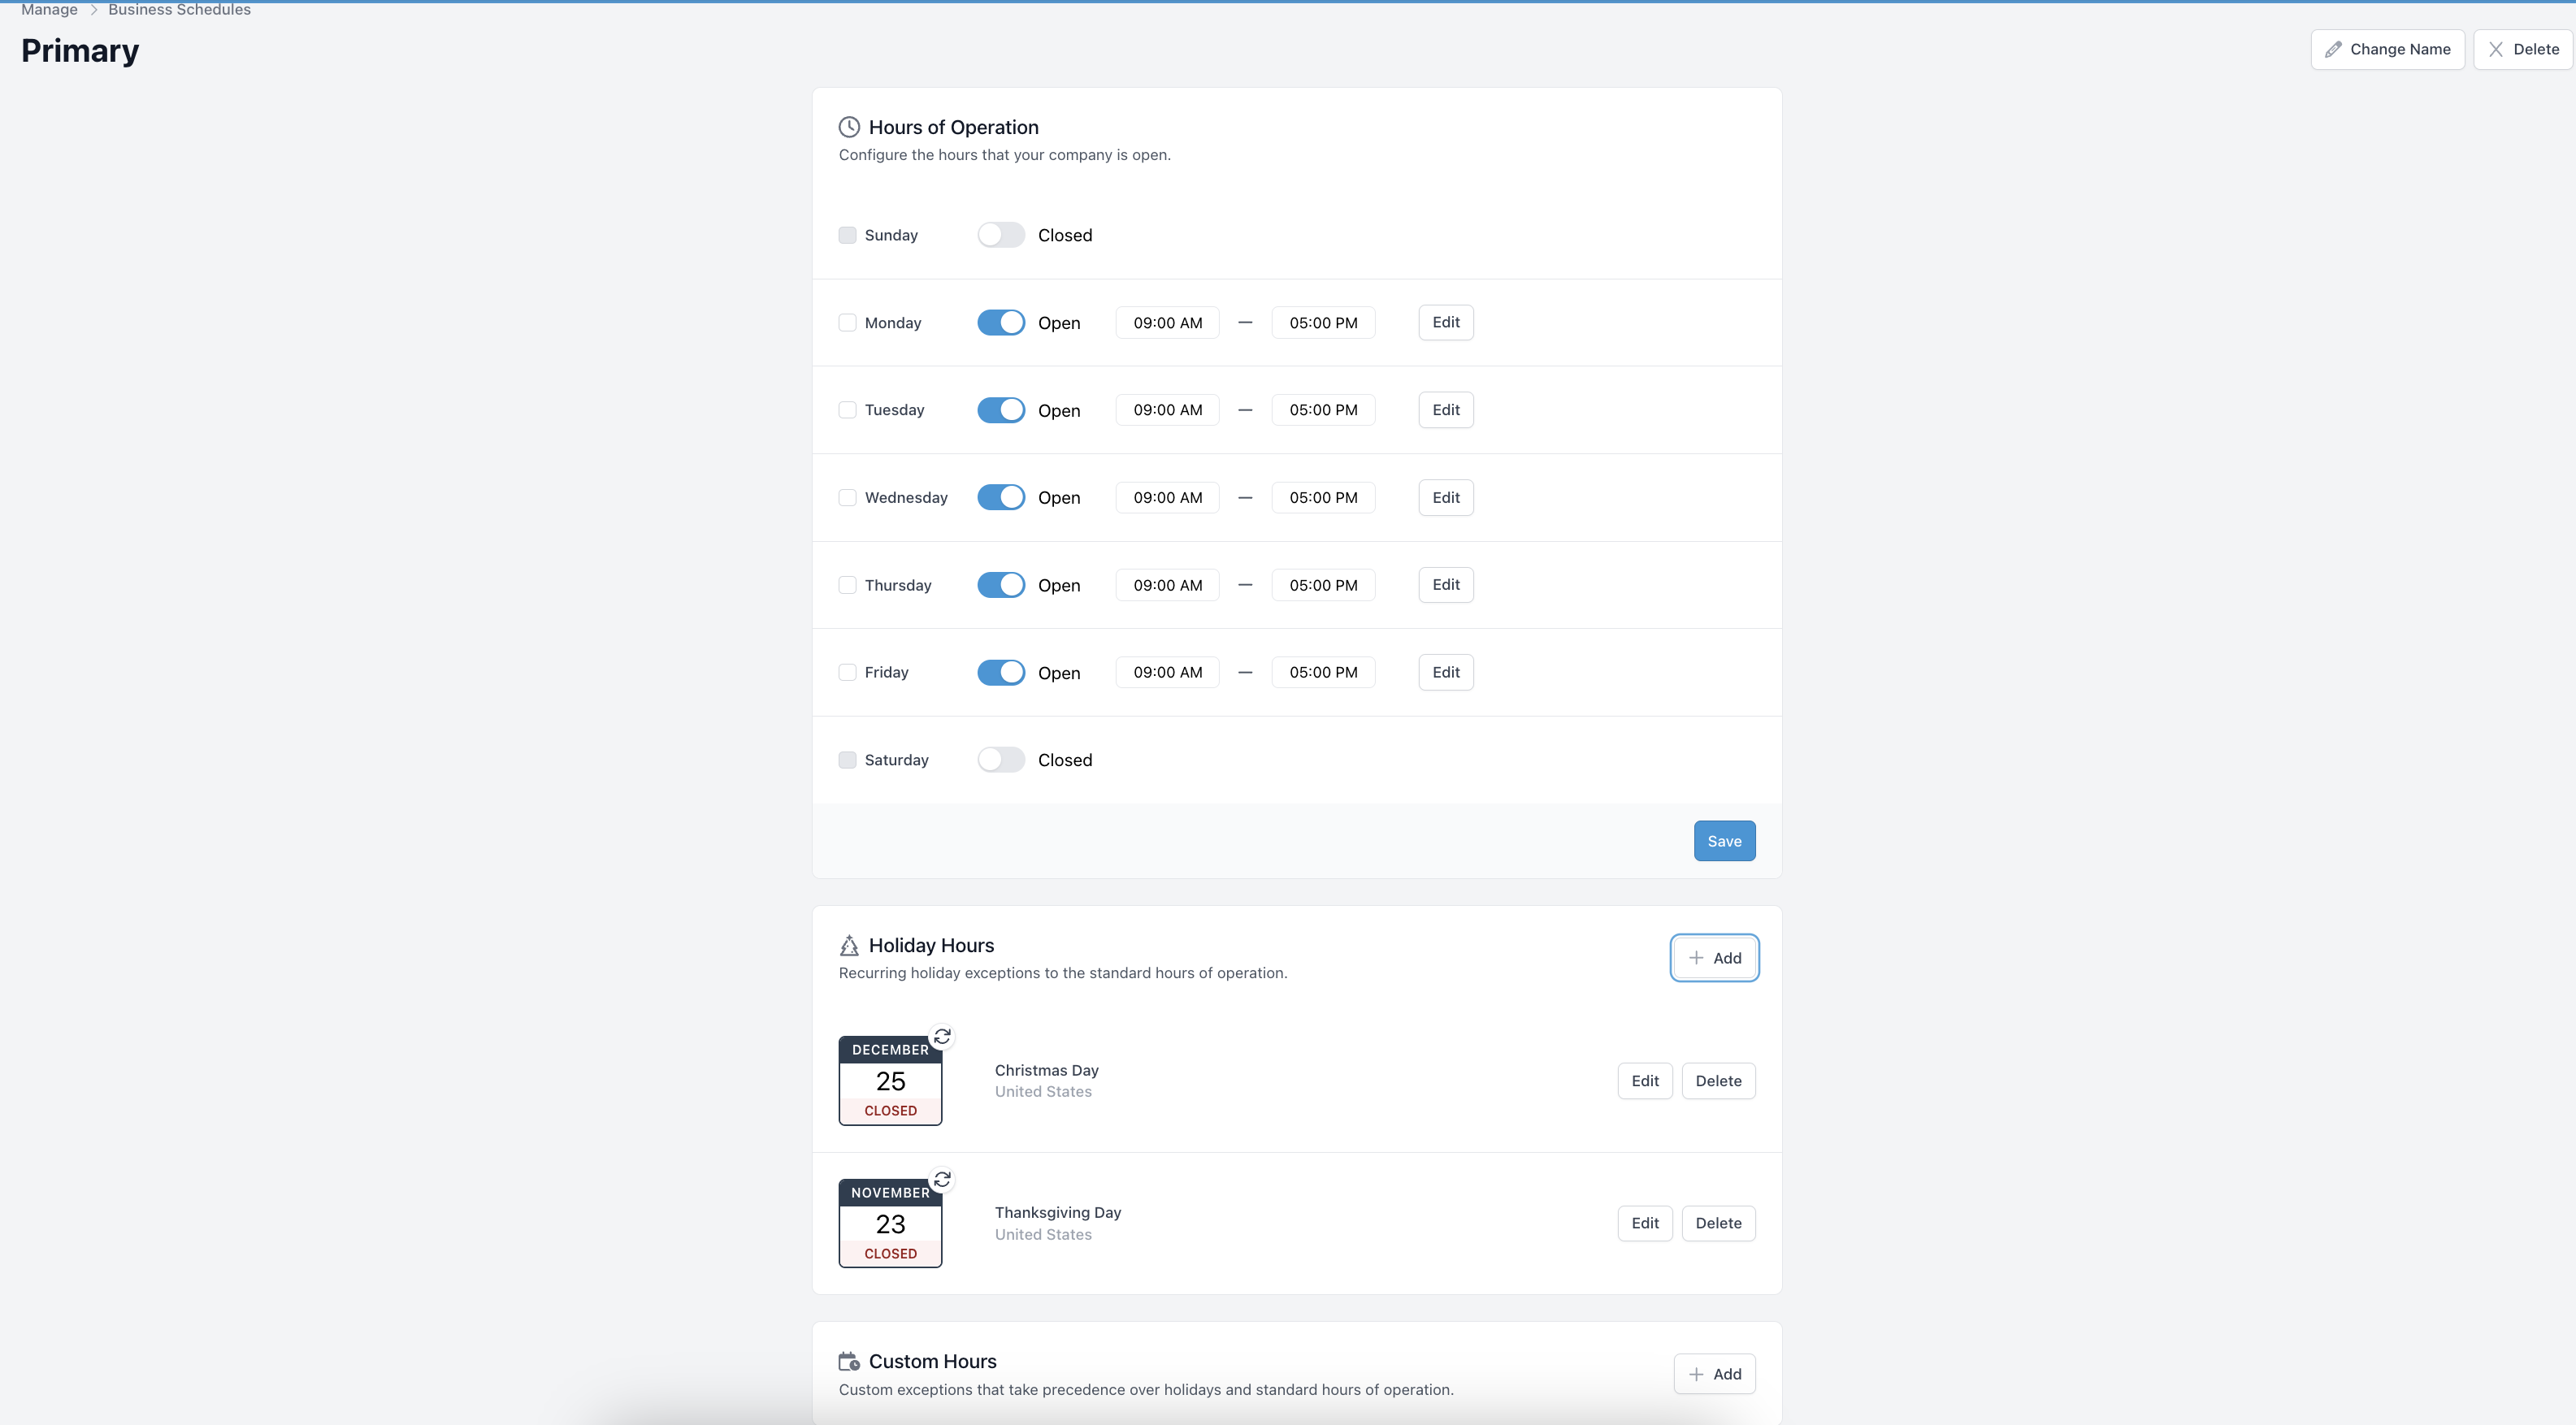Click the calendar icon beside Custom Hours
The image size is (2576, 1425).
click(x=849, y=1361)
